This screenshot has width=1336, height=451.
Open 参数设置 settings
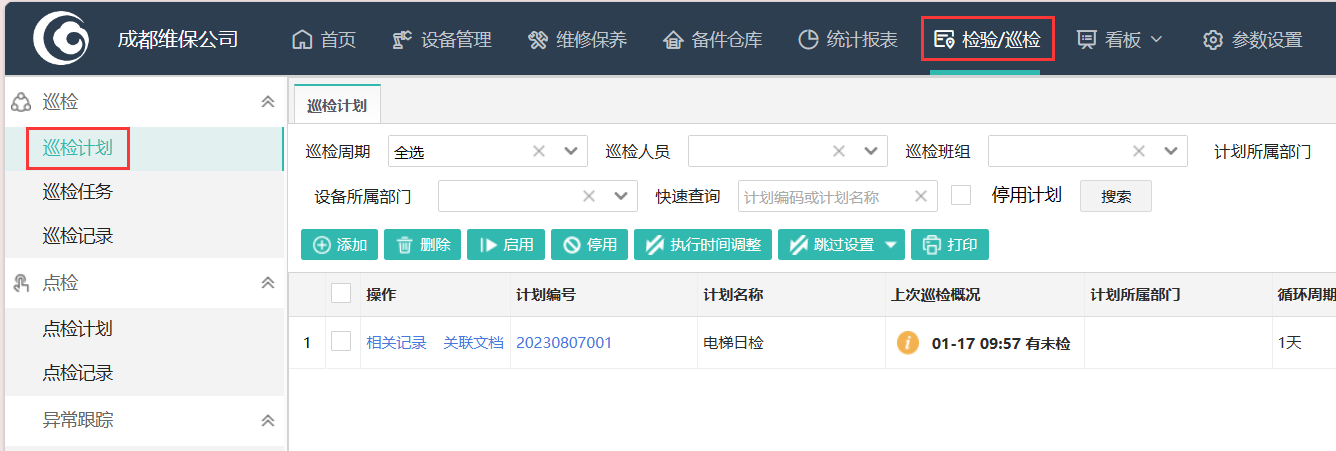pos(1252,40)
